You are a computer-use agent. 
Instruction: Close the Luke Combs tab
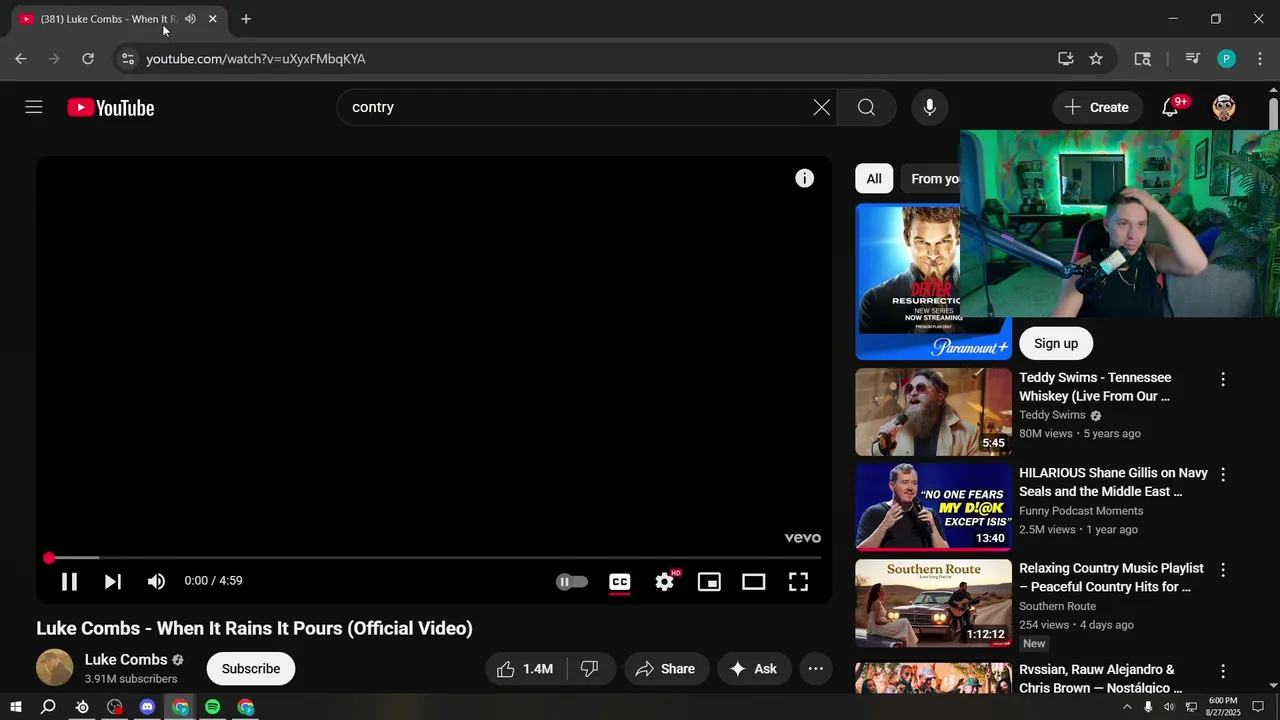(x=212, y=19)
